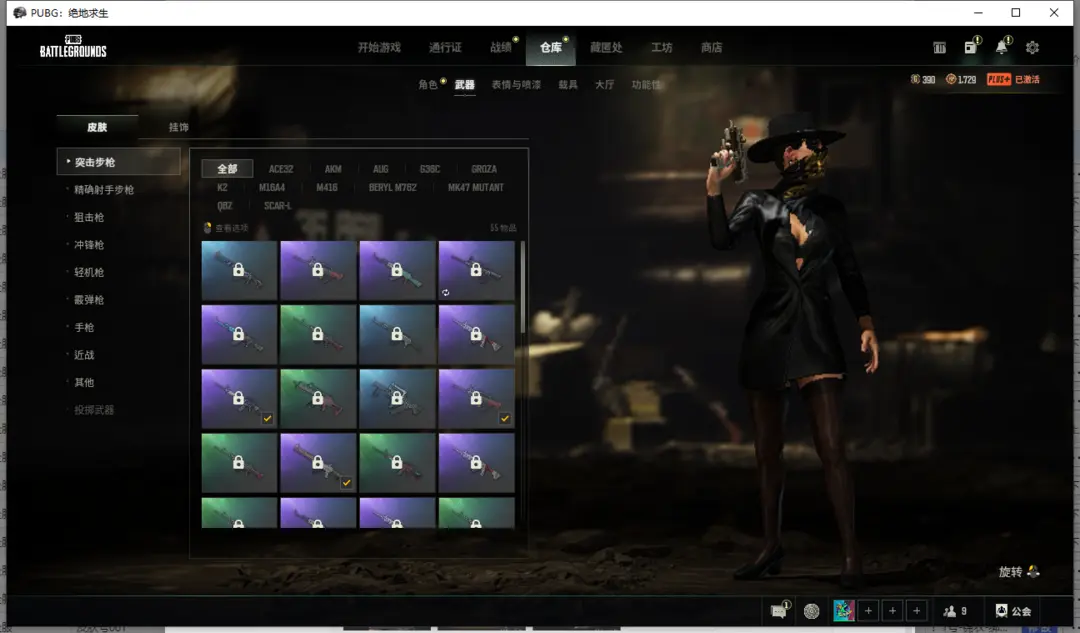Open the chat messages icon

click(779, 611)
